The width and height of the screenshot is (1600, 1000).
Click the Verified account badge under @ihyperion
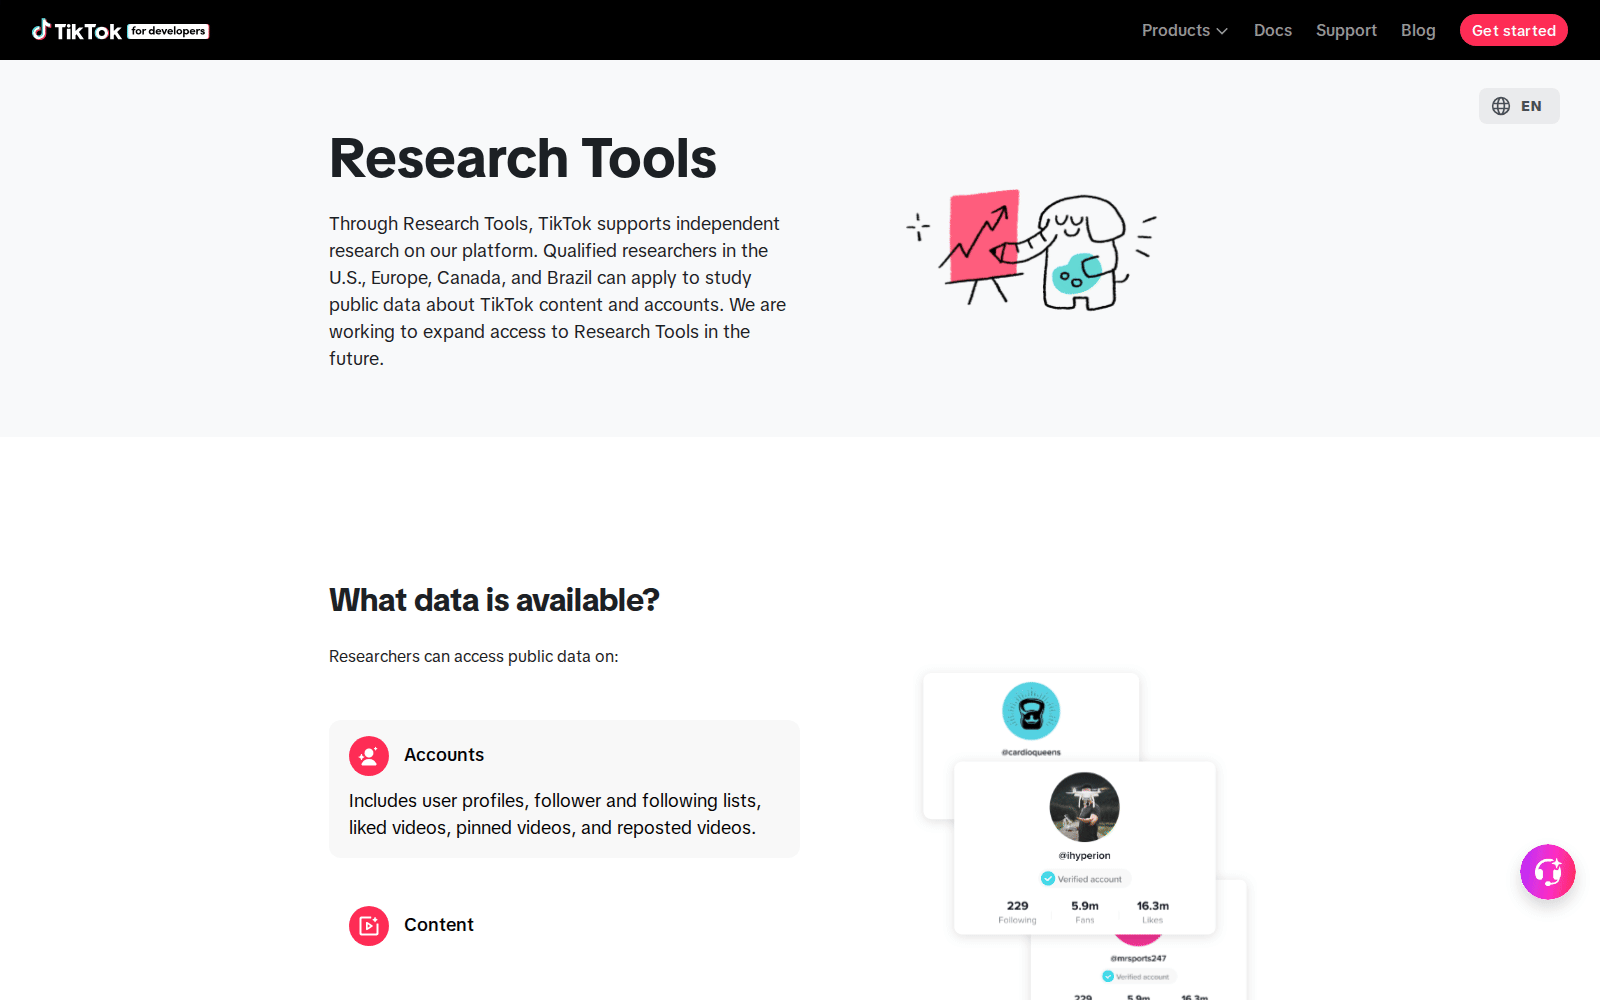pyautogui.click(x=1084, y=879)
